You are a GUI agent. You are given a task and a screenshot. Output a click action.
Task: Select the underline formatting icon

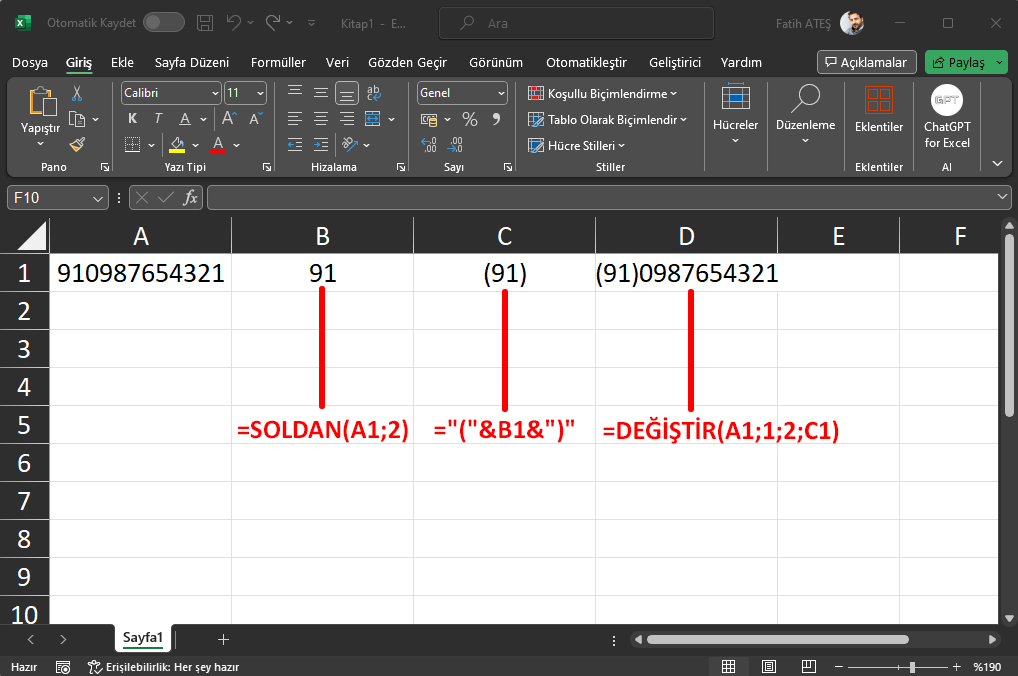coord(185,118)
